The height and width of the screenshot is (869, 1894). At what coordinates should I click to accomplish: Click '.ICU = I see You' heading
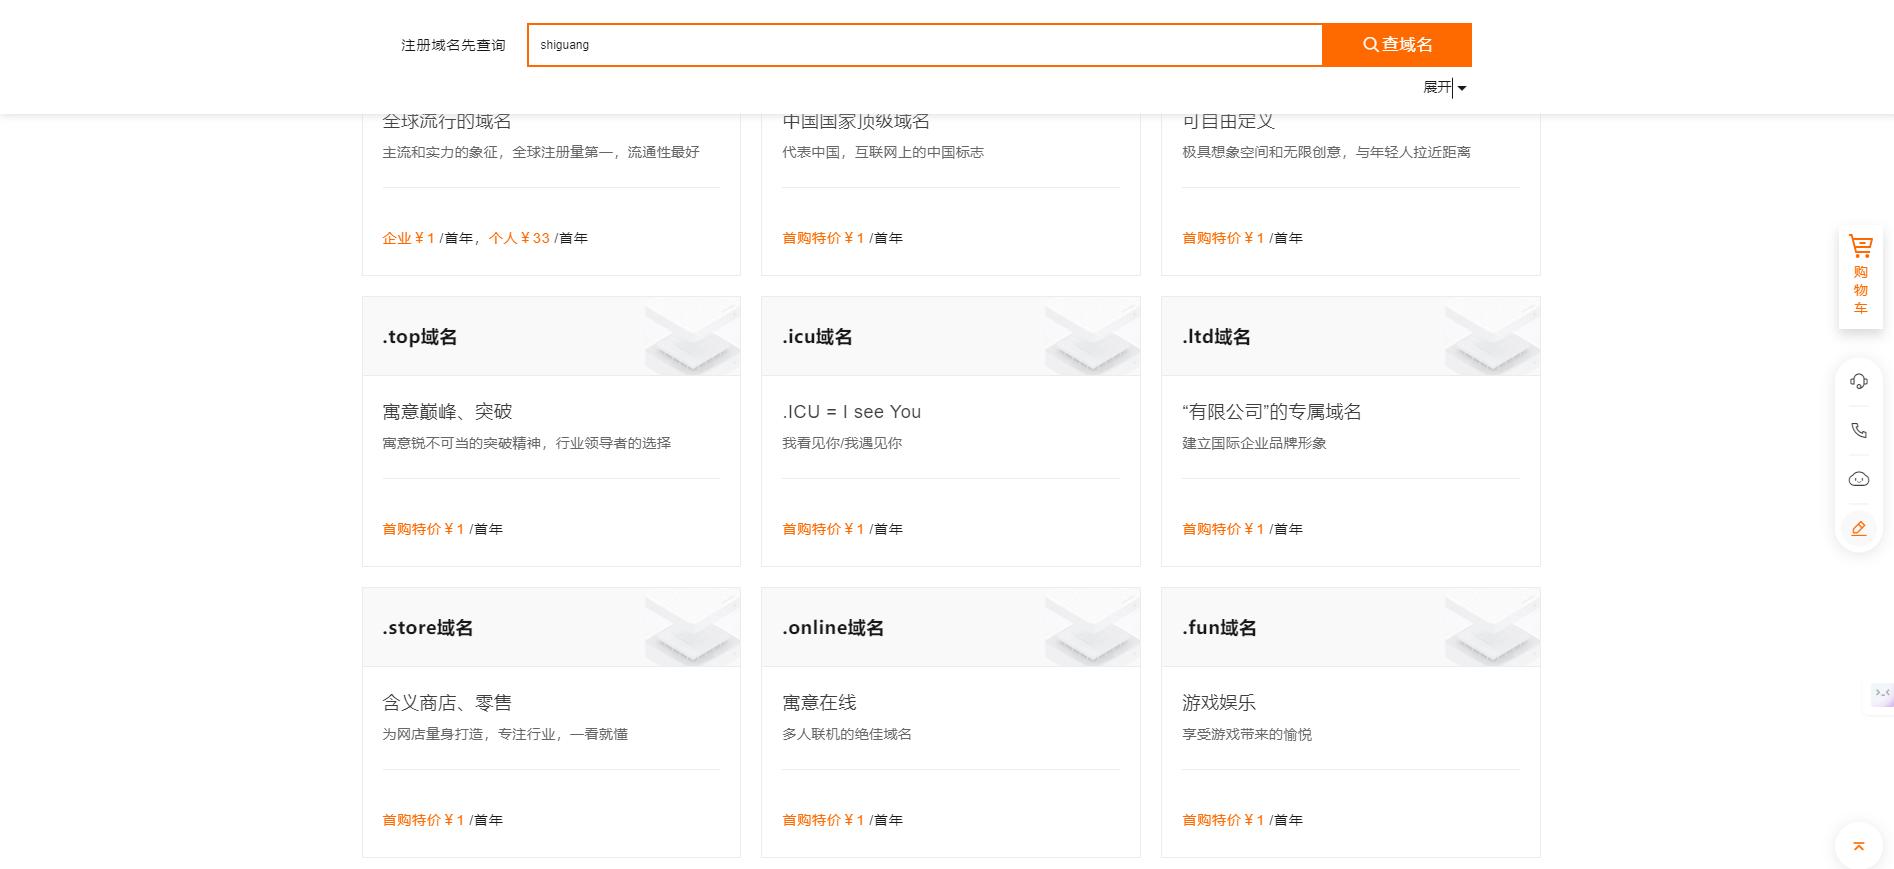click(x=851, y=412)
